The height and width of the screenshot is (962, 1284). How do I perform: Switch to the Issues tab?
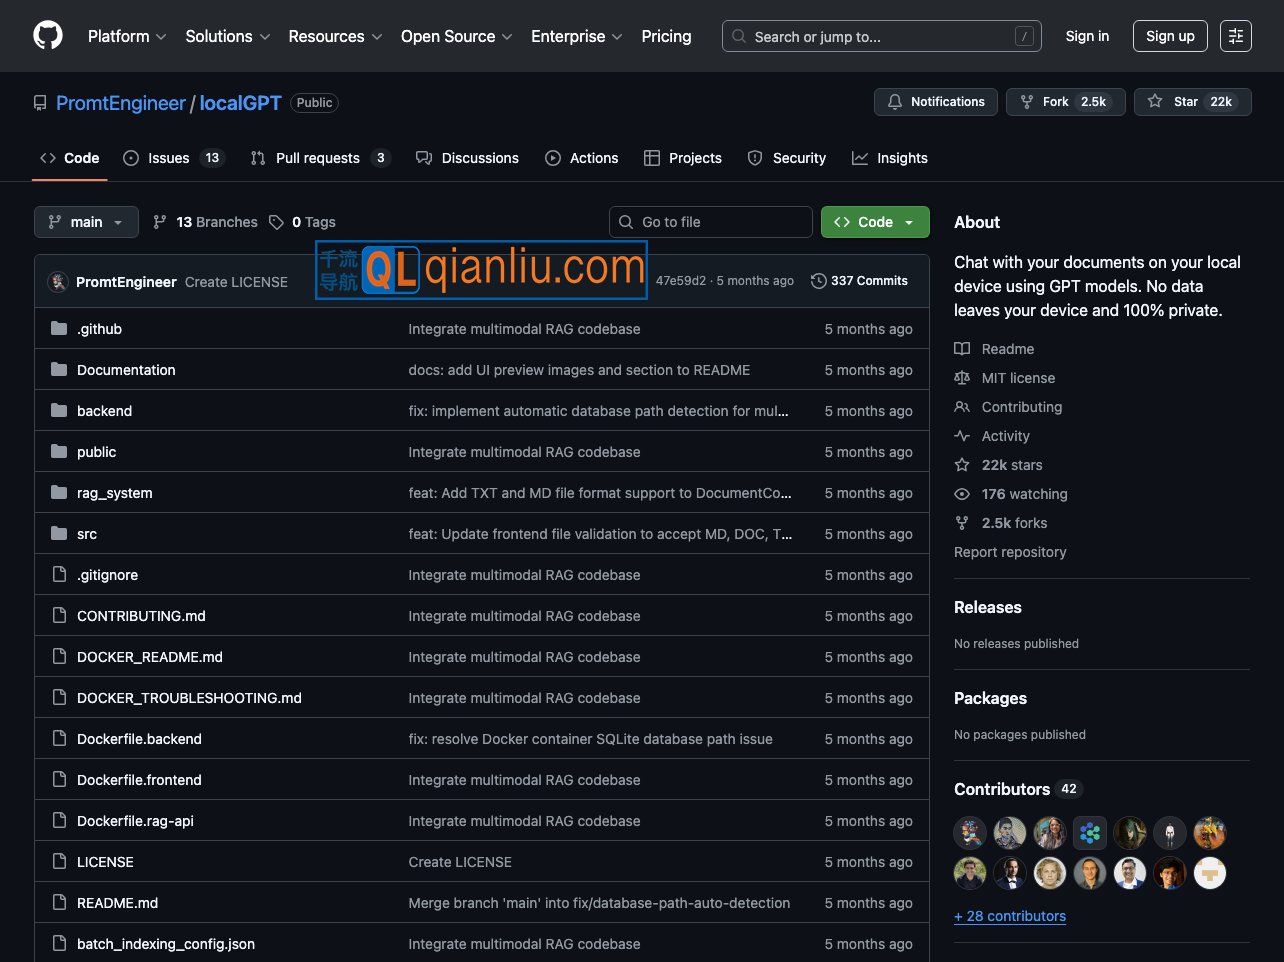(173, 158)
